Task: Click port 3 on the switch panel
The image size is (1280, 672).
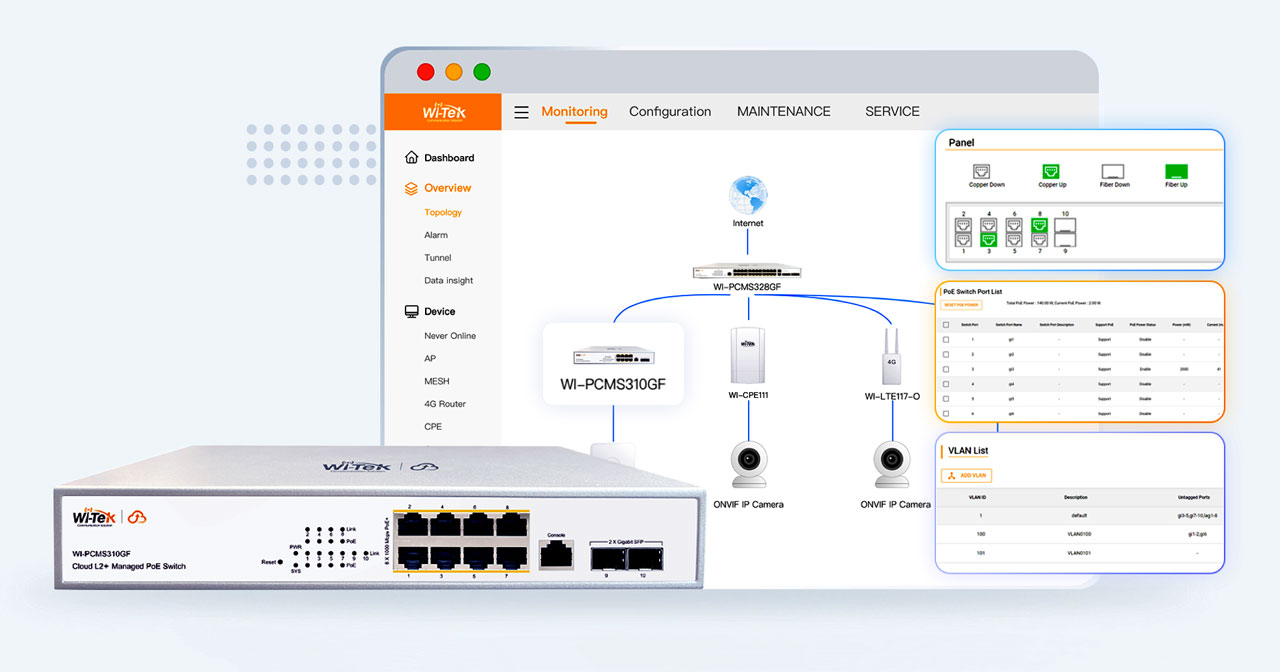Action: [x=989, y=240]
